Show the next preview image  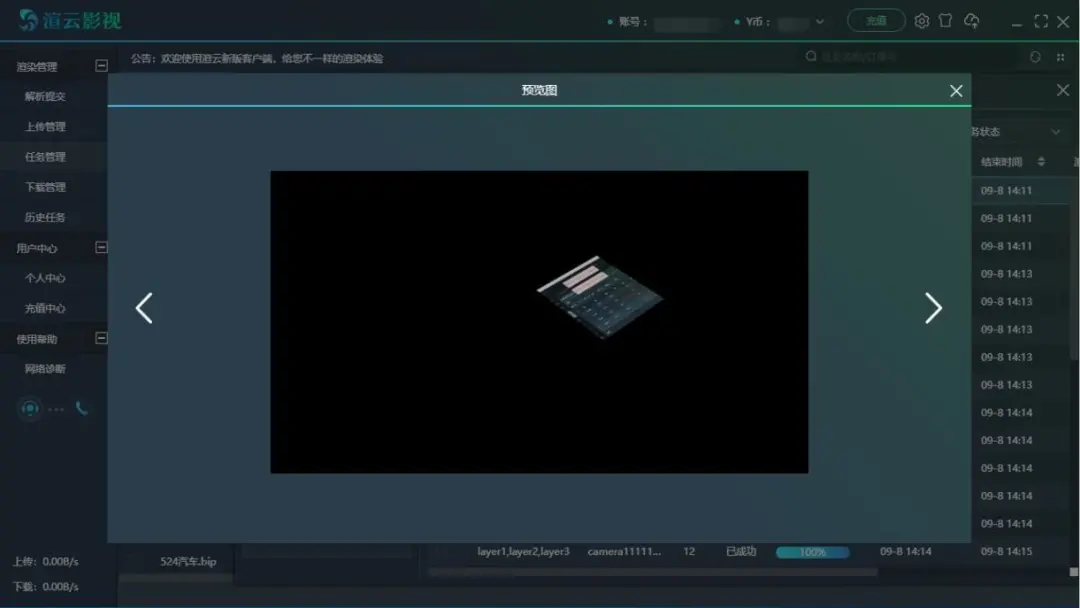pyautogui.click(x=933, y=308)
